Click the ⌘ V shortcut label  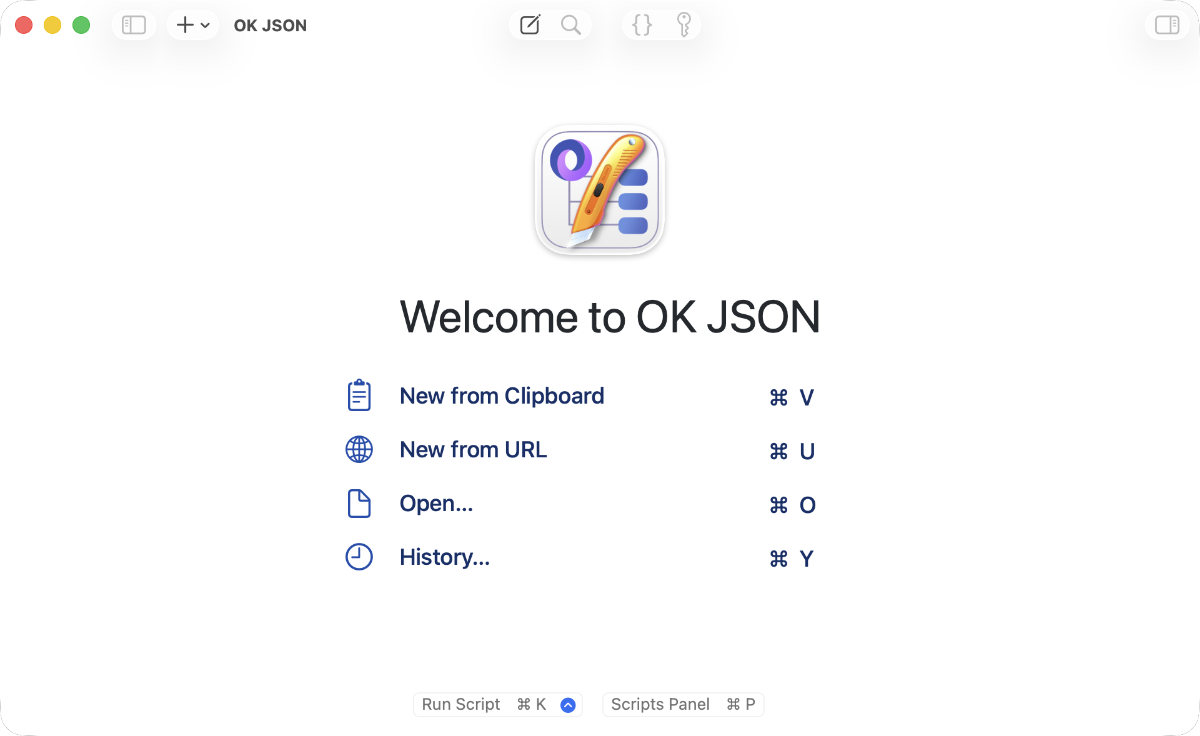tap(792, 398)
